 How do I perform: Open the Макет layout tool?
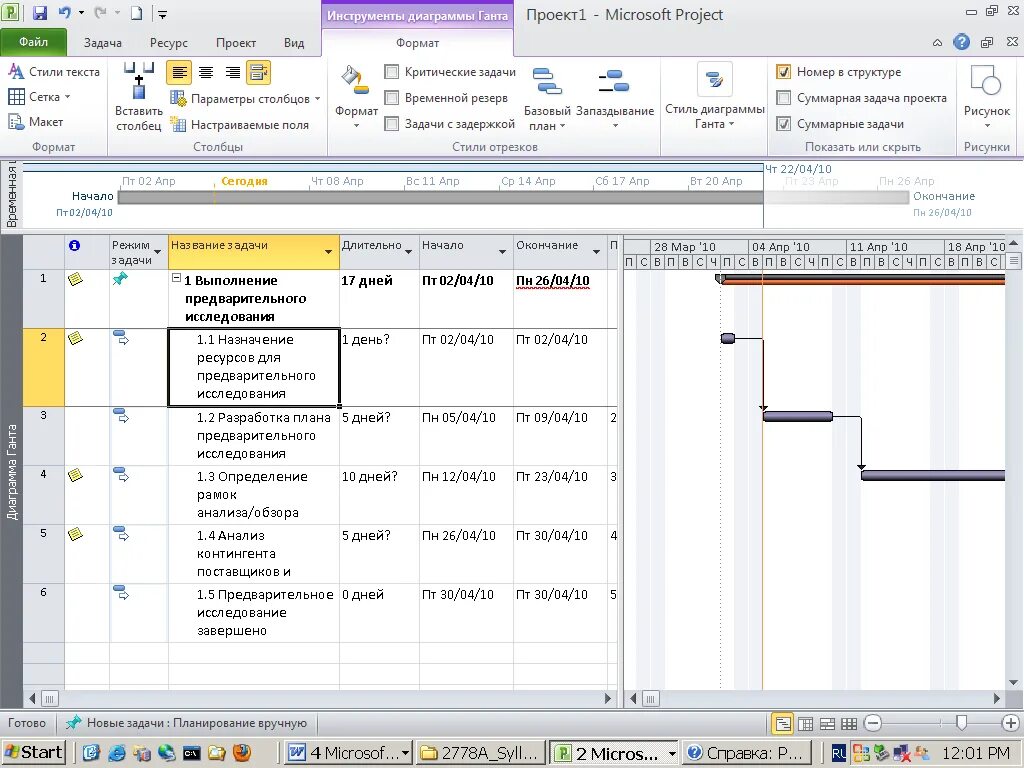click(35, 122)
